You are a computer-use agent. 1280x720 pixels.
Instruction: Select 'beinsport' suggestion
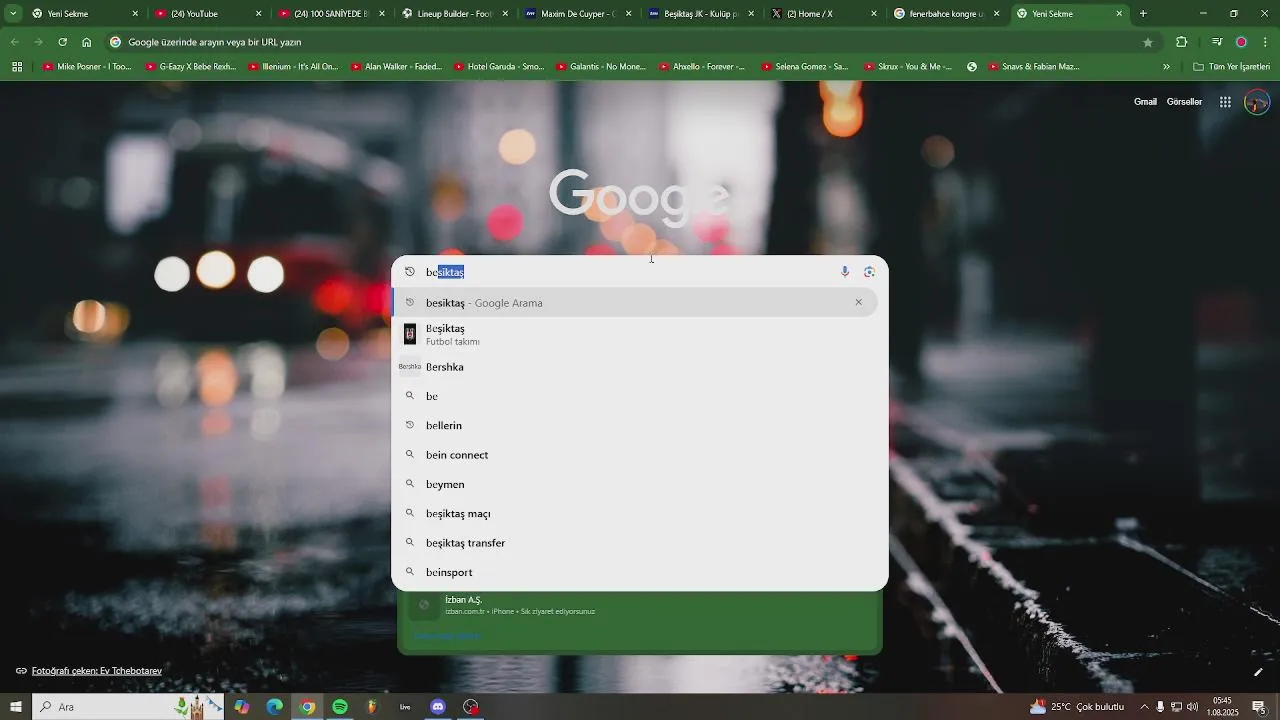click(x=640, y=572)
